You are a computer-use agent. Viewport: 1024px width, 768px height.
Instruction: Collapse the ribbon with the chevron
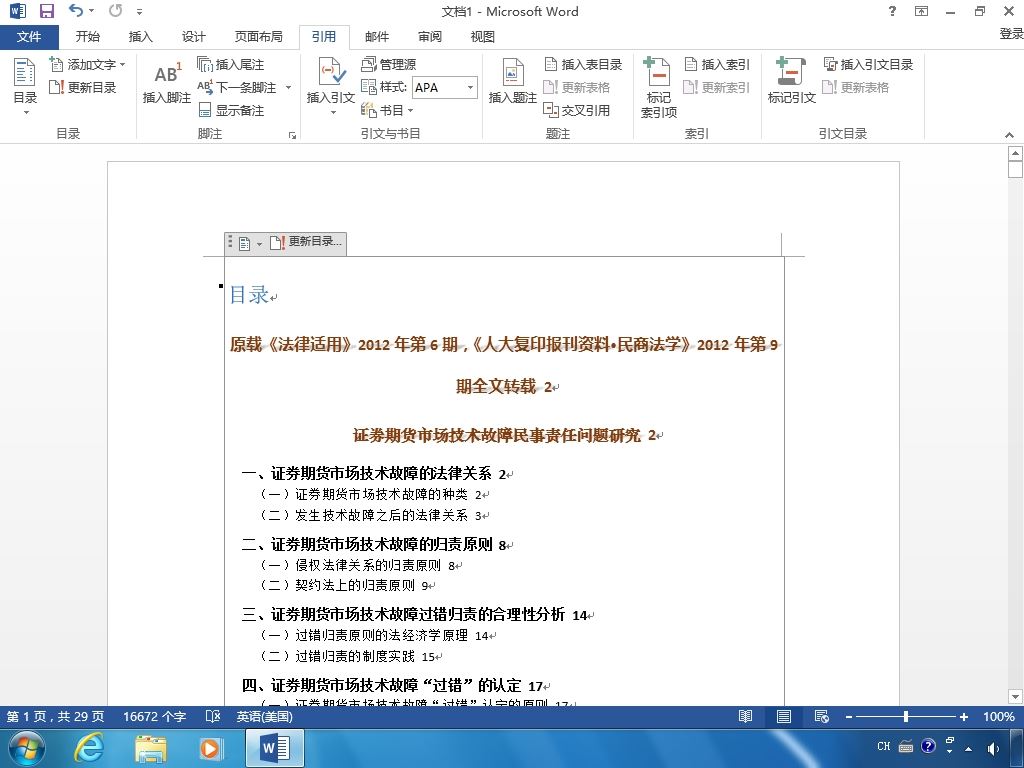click(1010, 135)
